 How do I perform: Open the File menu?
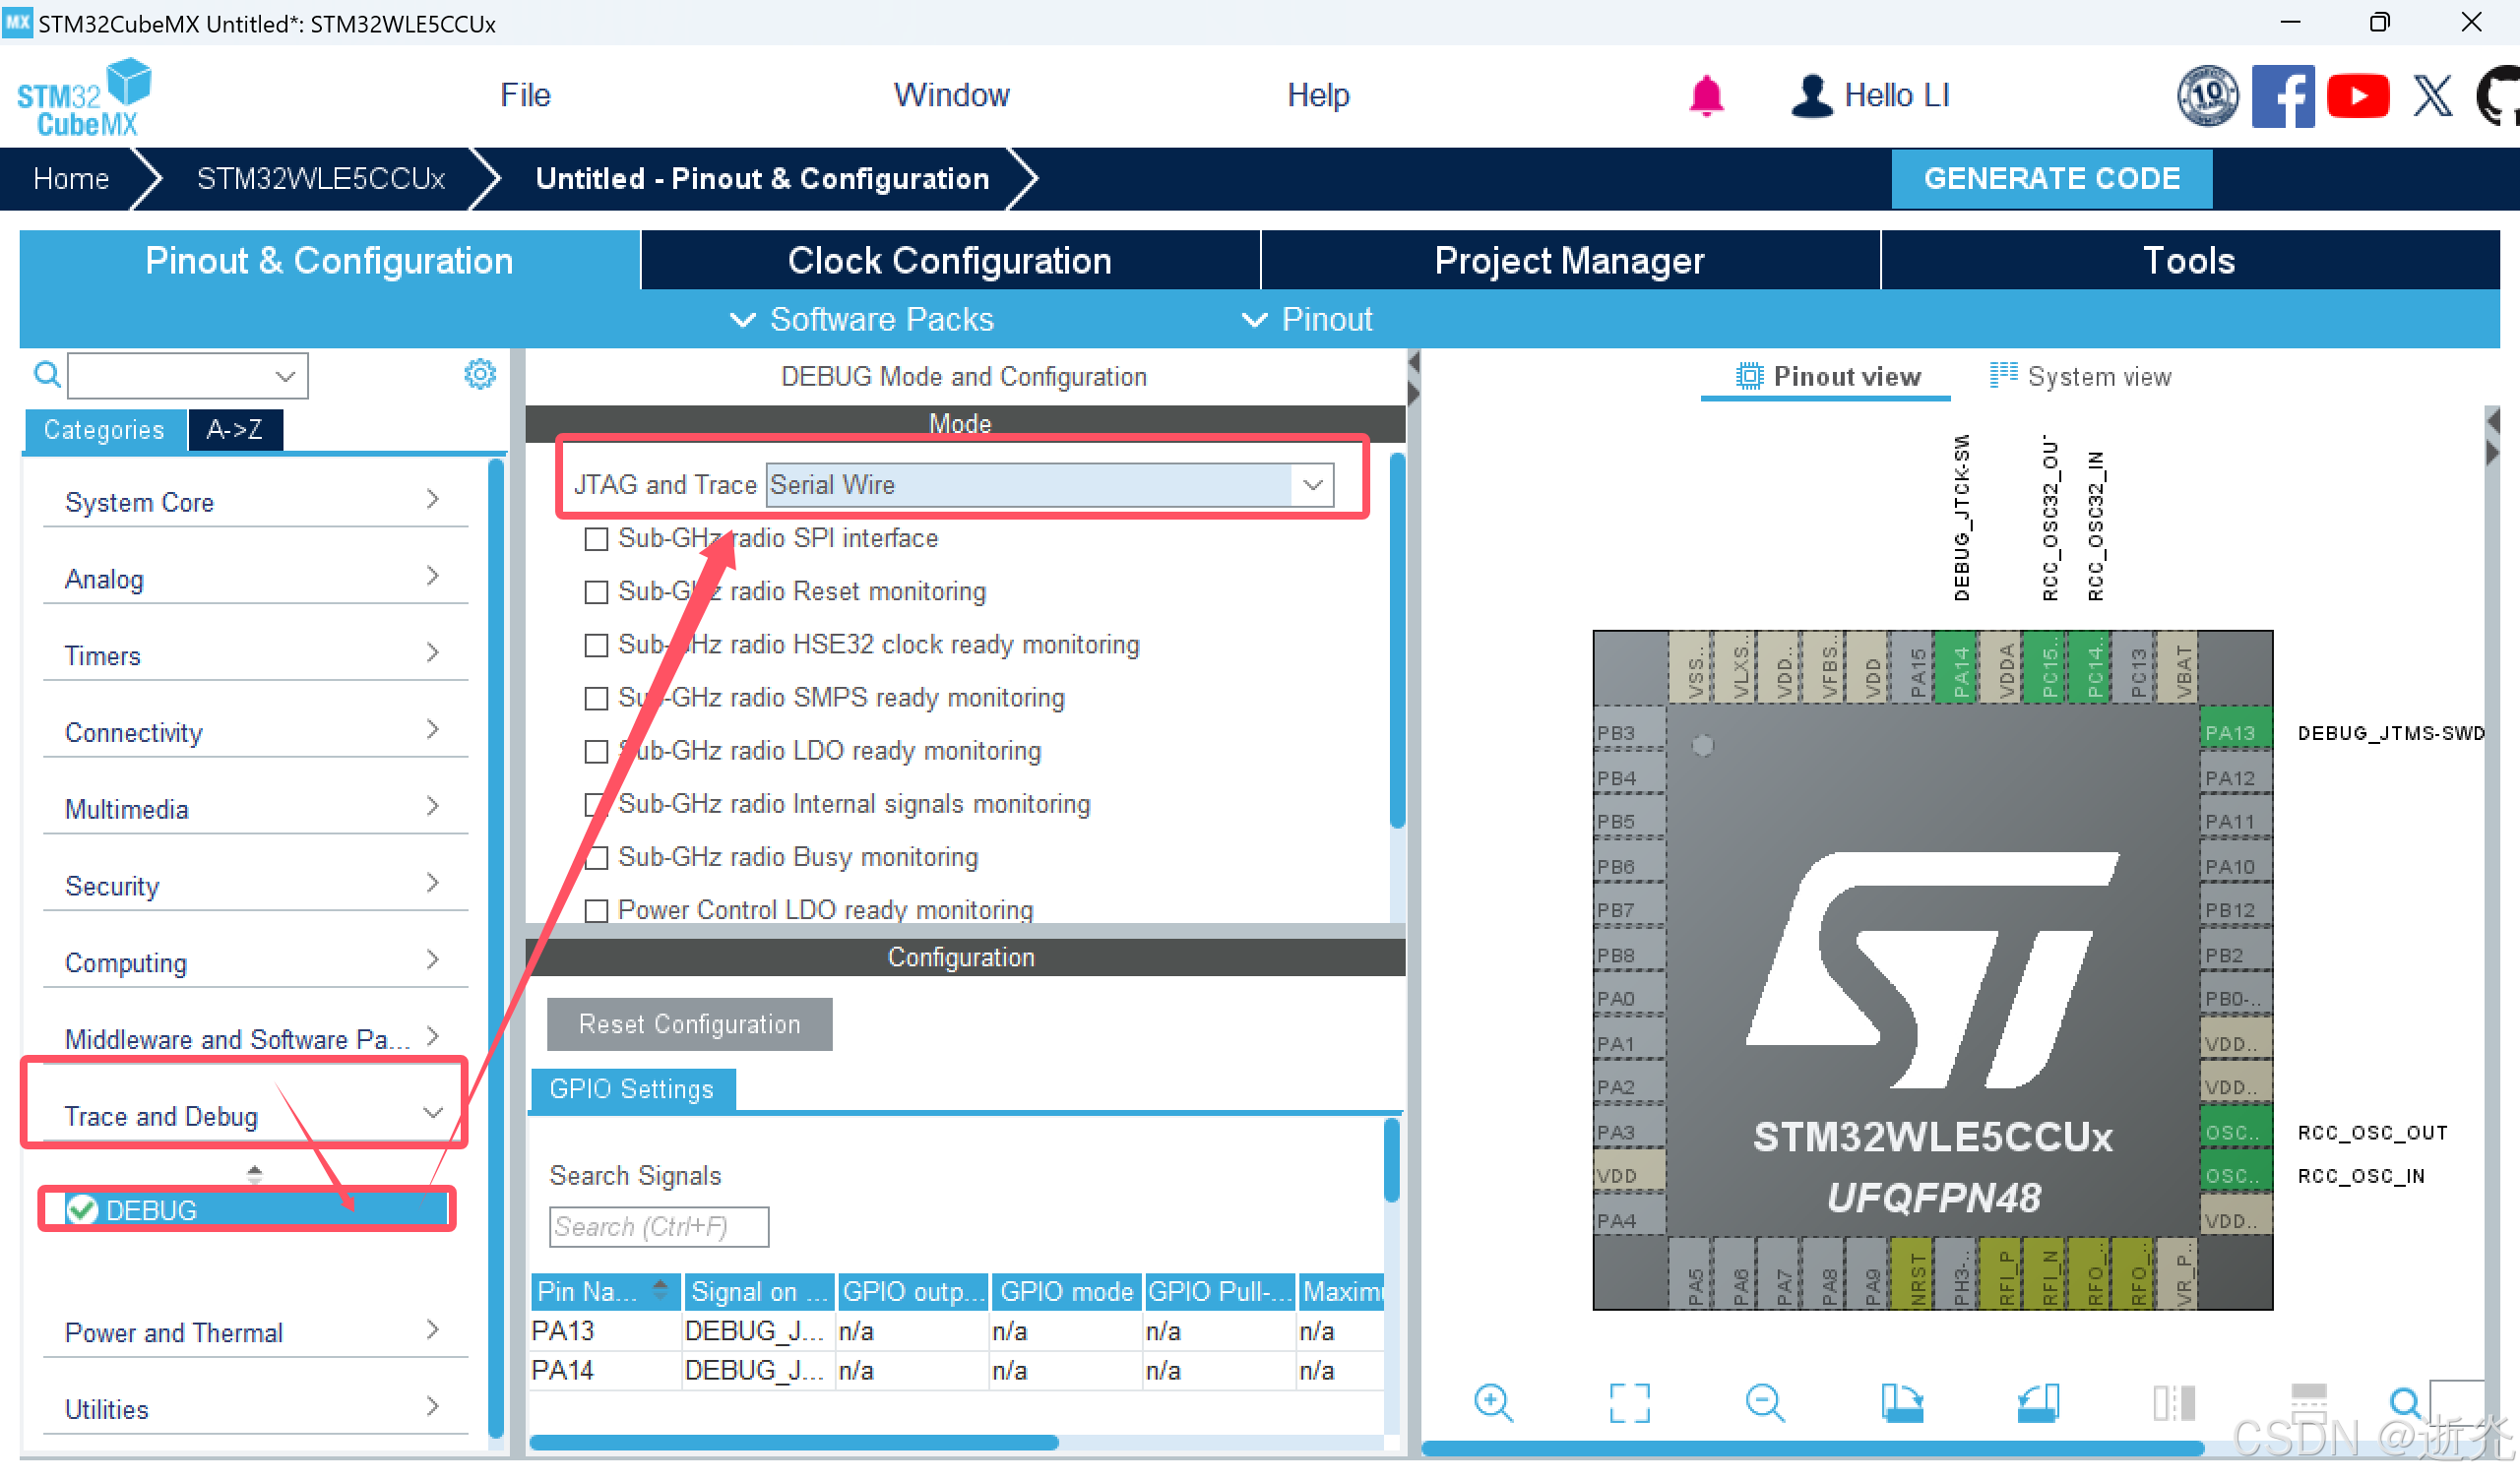pyautogui.click(x=525, y=95)
